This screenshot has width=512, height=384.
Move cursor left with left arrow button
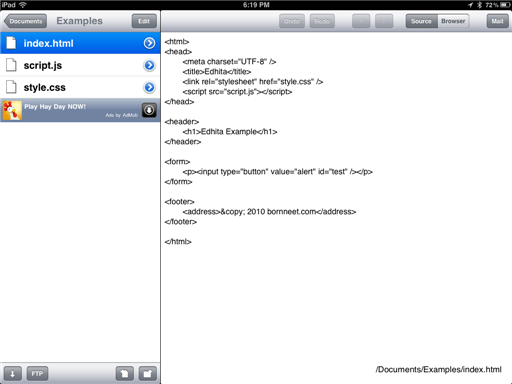coord(361,21)
